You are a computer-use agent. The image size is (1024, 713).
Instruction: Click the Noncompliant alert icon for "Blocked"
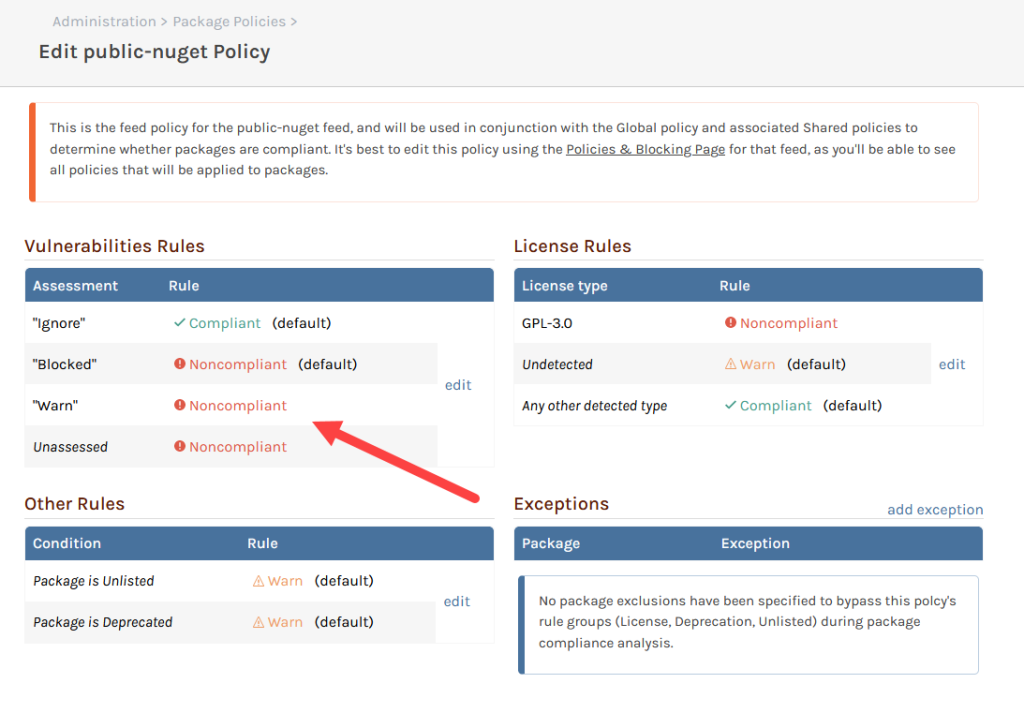(180, 364)
